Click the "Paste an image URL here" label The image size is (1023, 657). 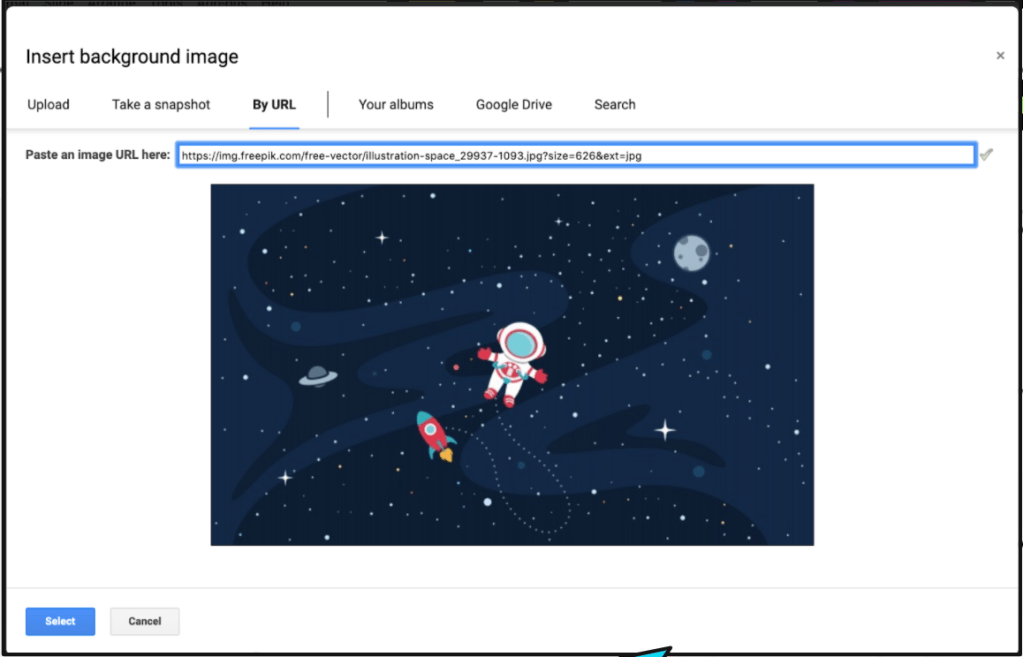click(97, 155)
